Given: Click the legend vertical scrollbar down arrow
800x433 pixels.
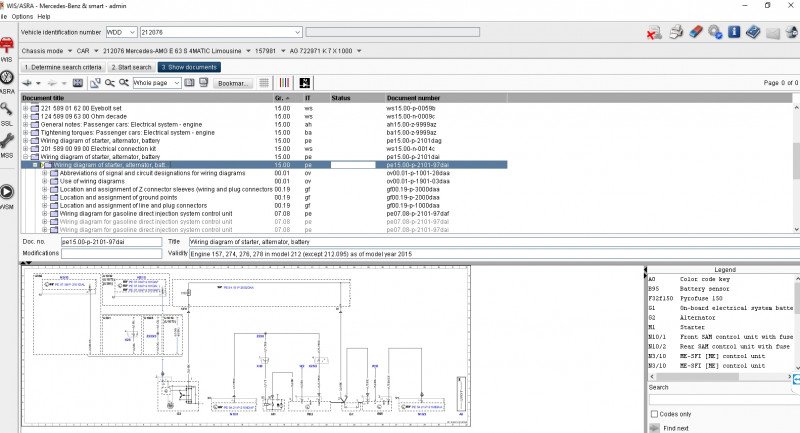Looking at the screenshot, I should 796,368.
